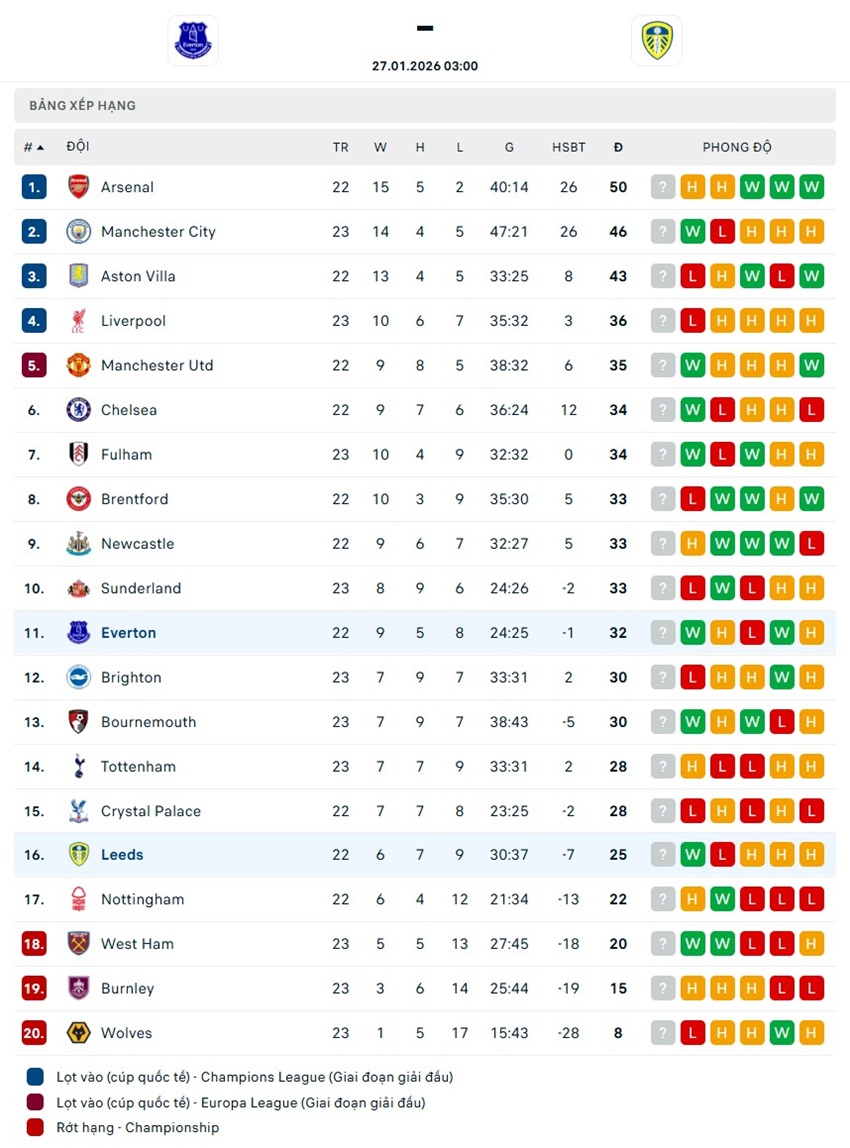Click the Wolves club logo
Image resolution: width=850 pixels, height=1148 pixels.
point(79,1033)
